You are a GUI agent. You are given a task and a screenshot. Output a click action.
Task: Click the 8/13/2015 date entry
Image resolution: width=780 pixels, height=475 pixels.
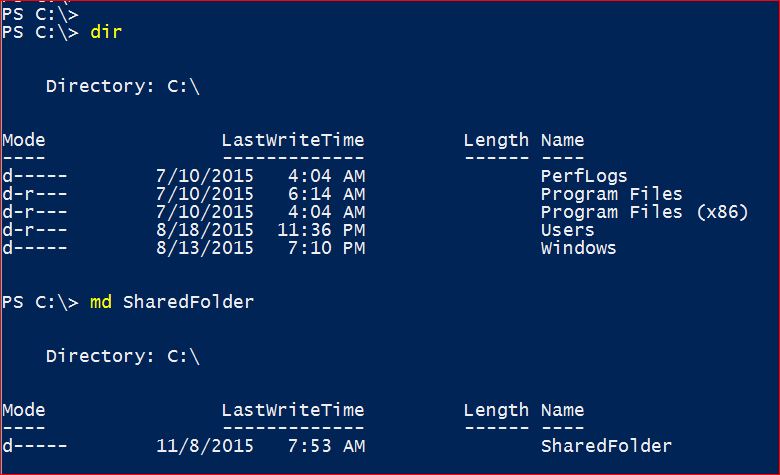[x=205, y=248]
